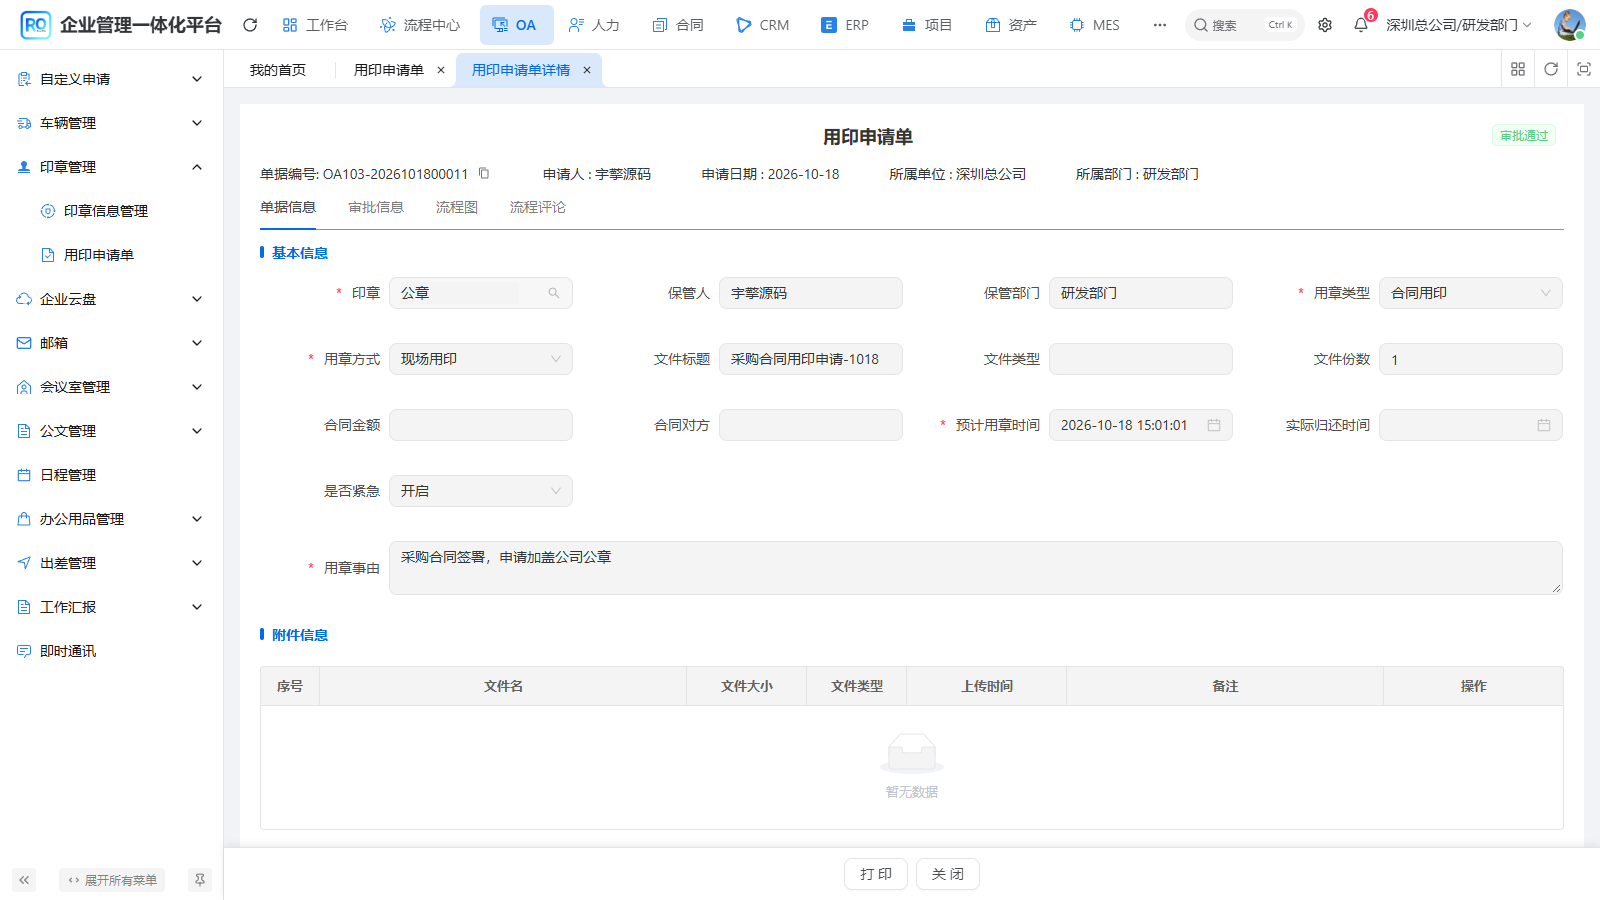Viewport: 1600px width, 900px height.
Task: Collapse the 印章管理 menu
Action: click(111, 167)
